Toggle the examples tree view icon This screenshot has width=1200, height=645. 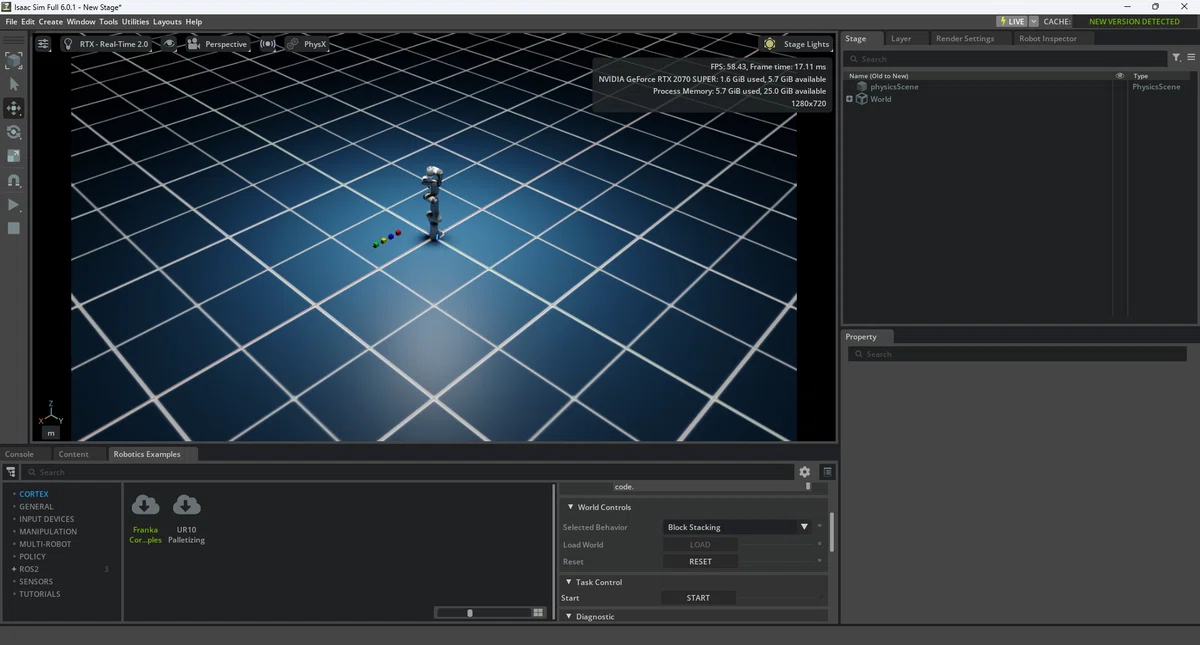click(11, 472)
